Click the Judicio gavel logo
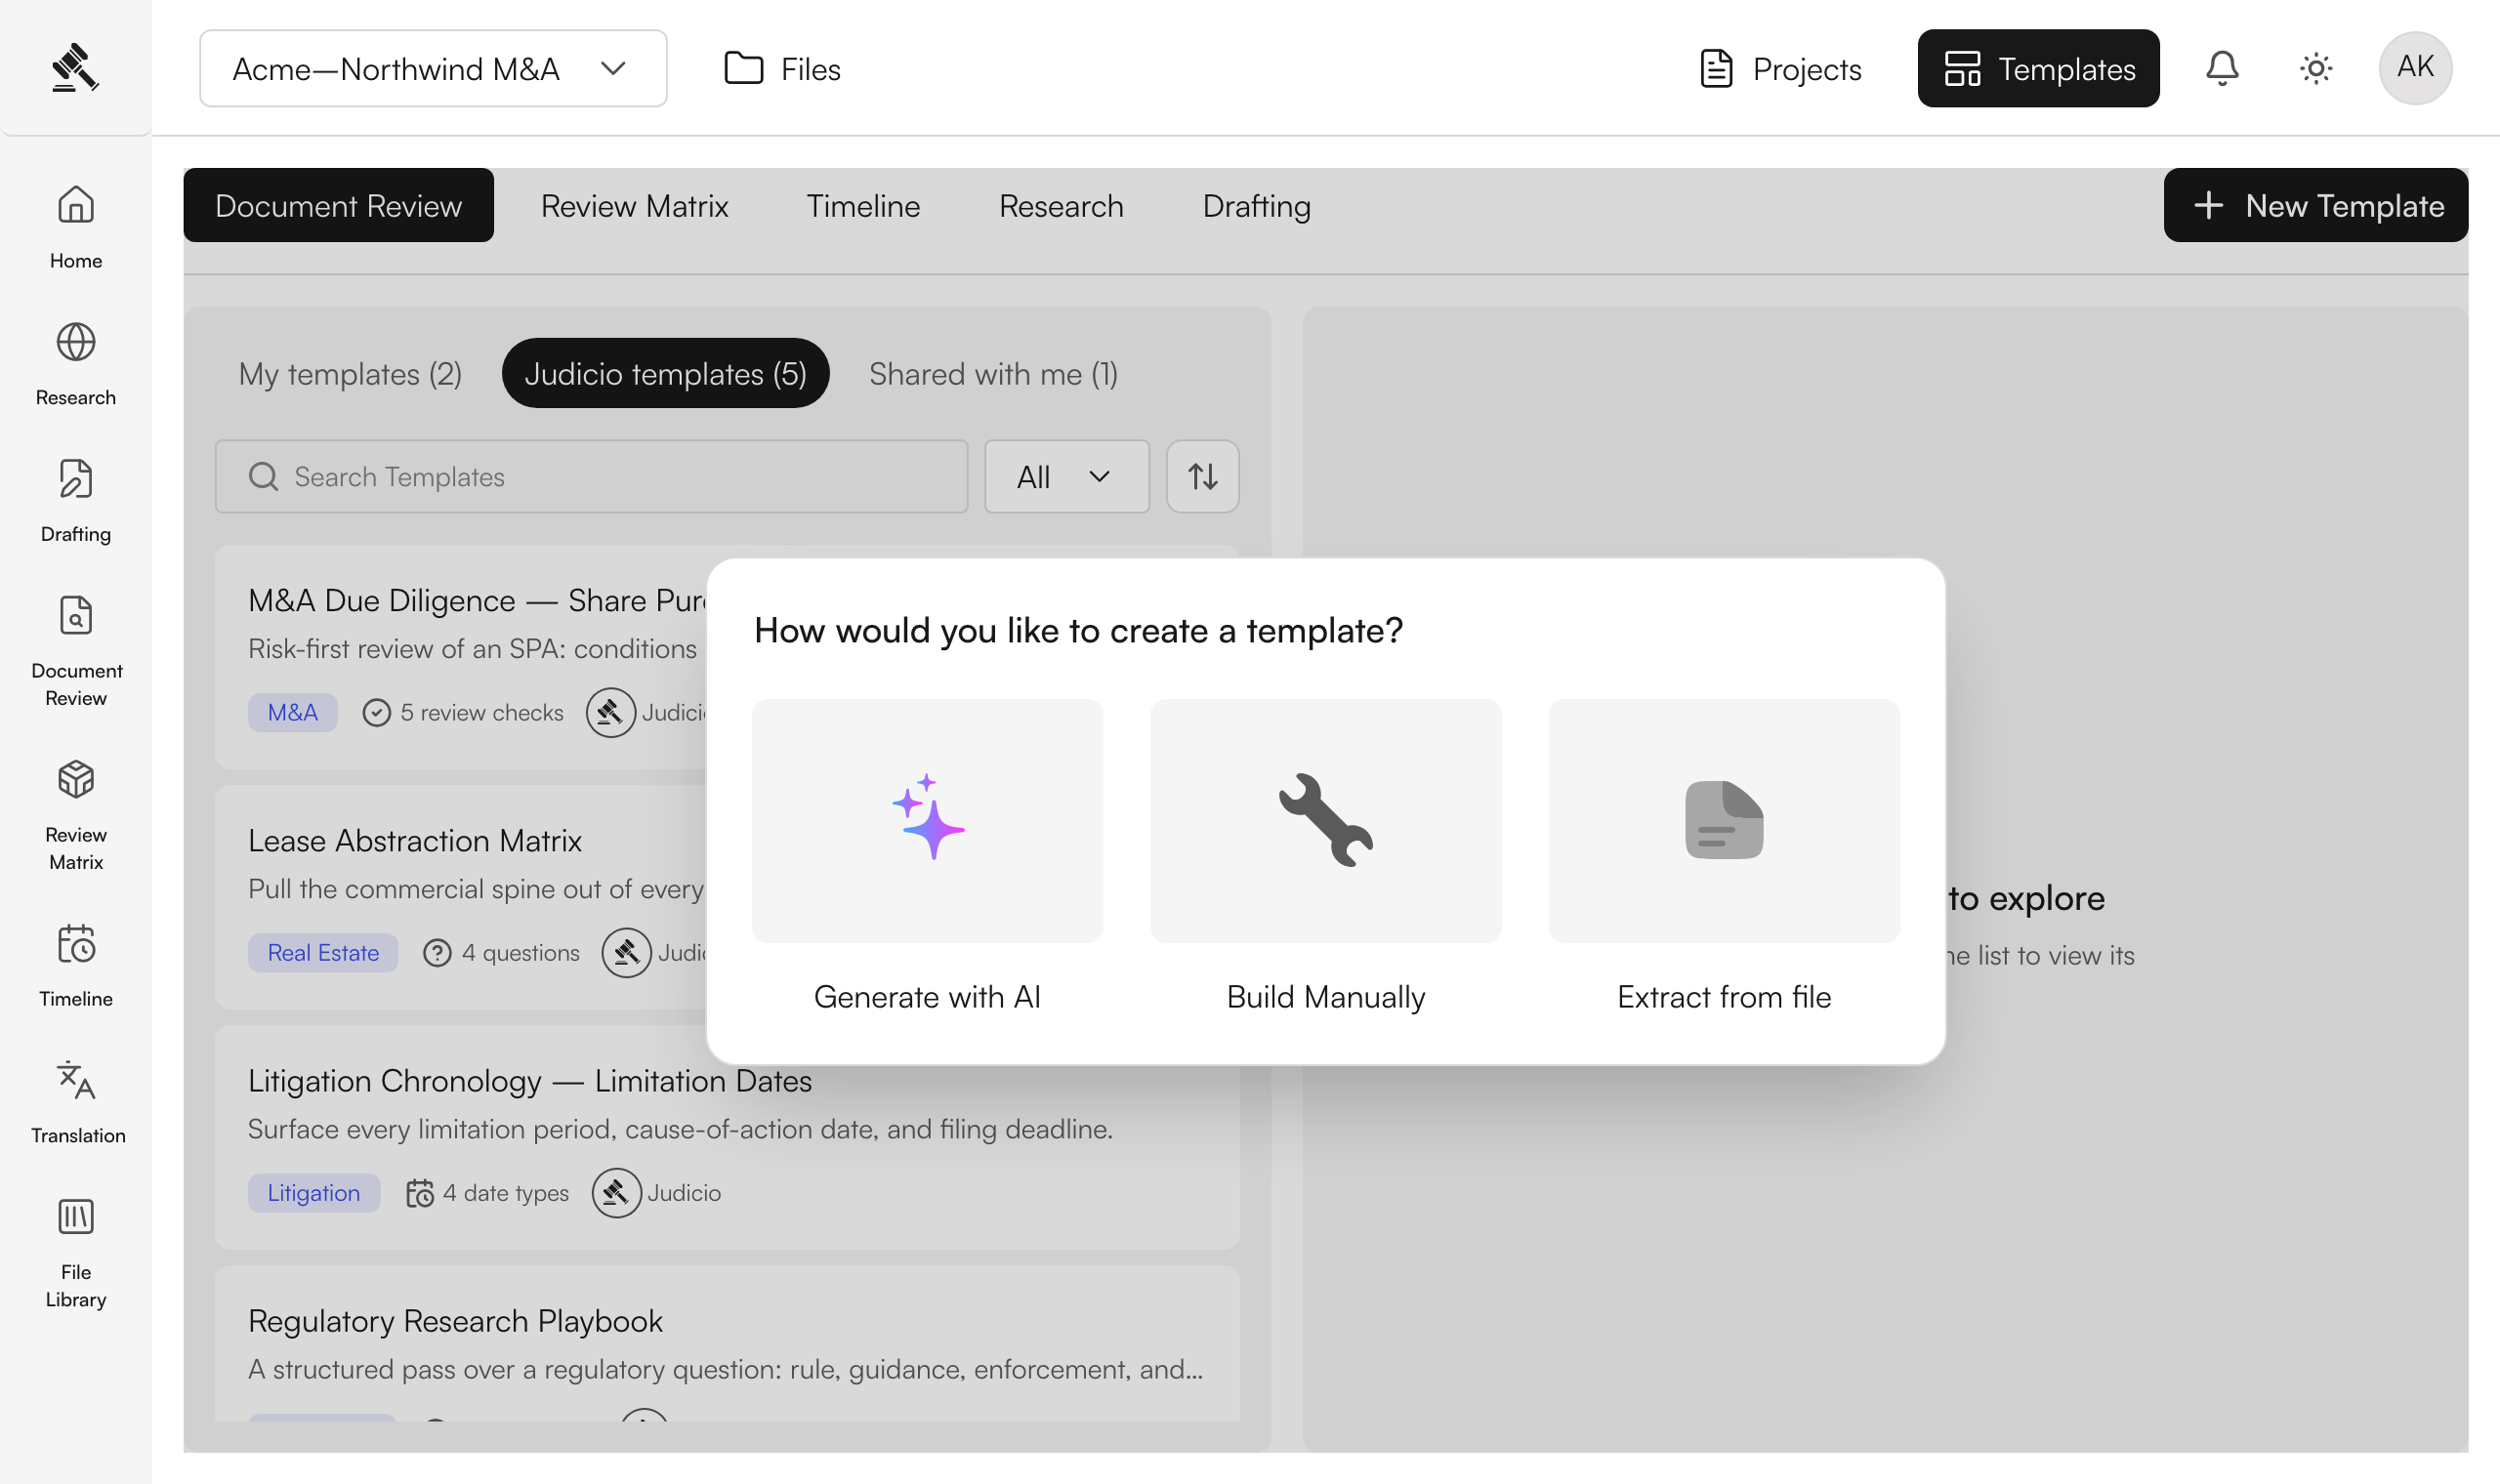 coord(75,68)
